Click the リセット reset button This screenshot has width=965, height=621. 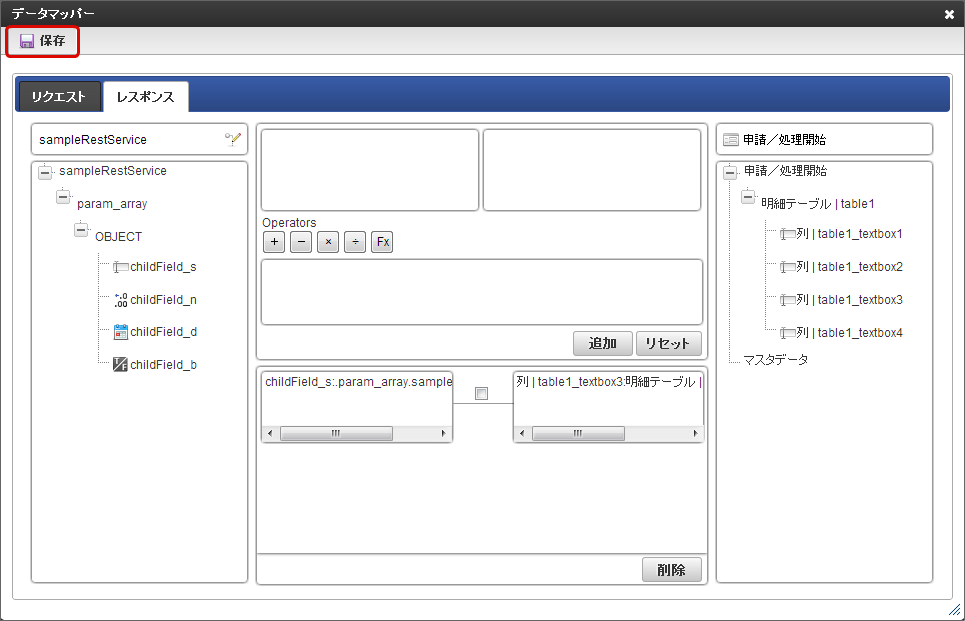668,343
